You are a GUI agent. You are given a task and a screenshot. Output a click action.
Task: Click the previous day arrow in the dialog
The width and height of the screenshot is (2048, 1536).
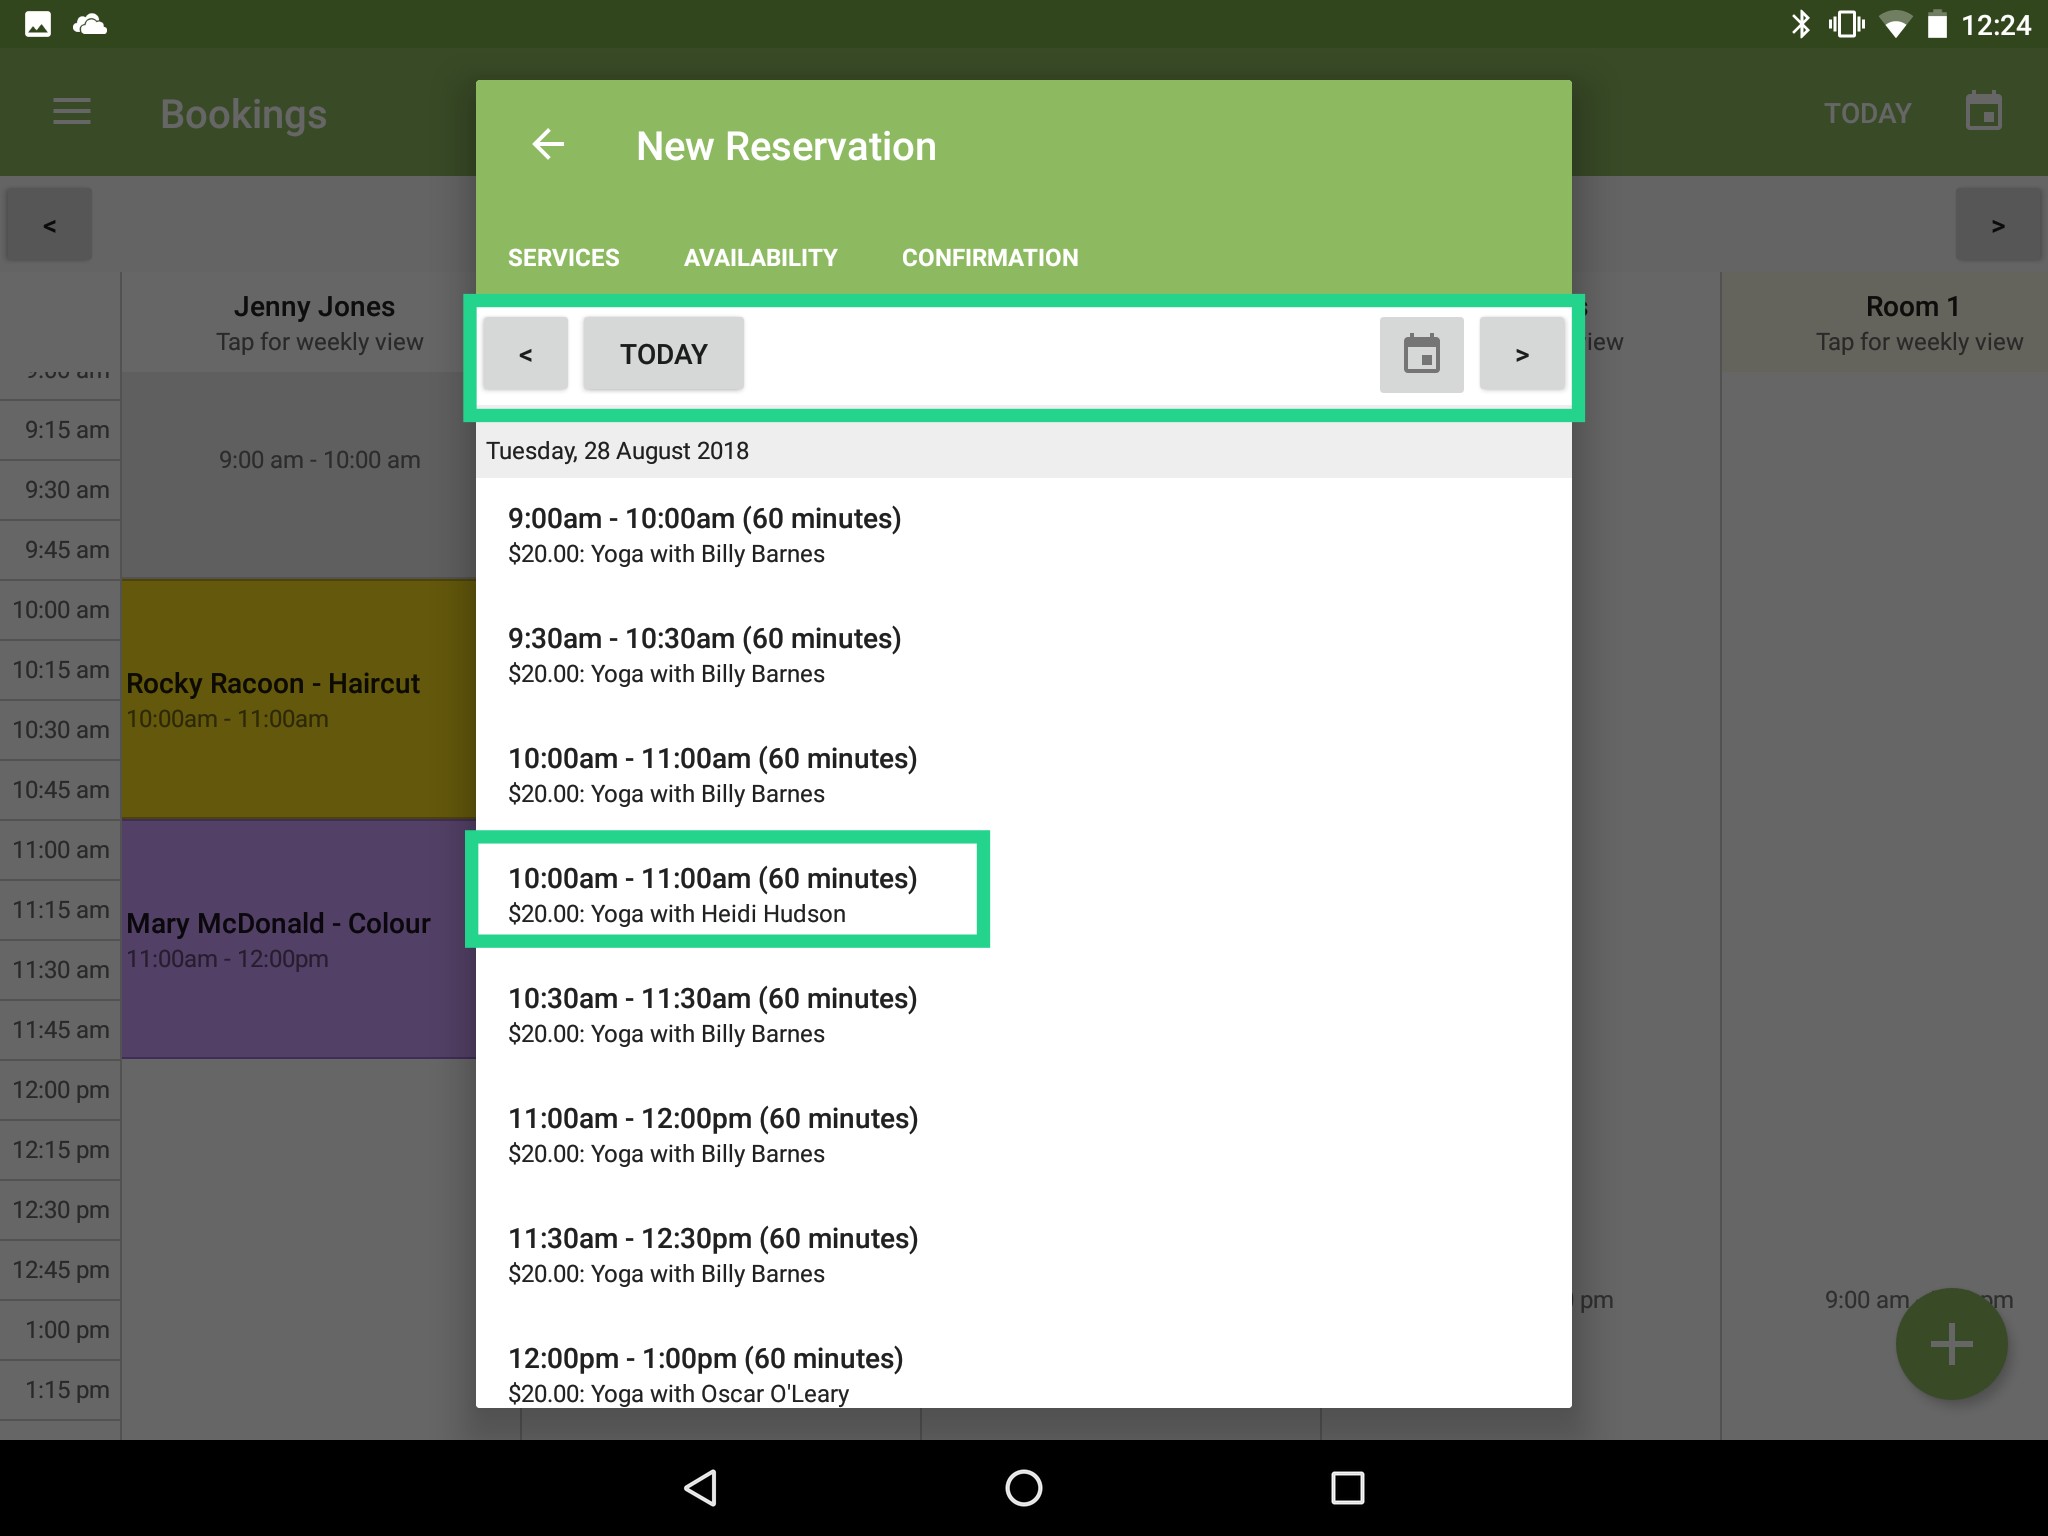[524, 353]
